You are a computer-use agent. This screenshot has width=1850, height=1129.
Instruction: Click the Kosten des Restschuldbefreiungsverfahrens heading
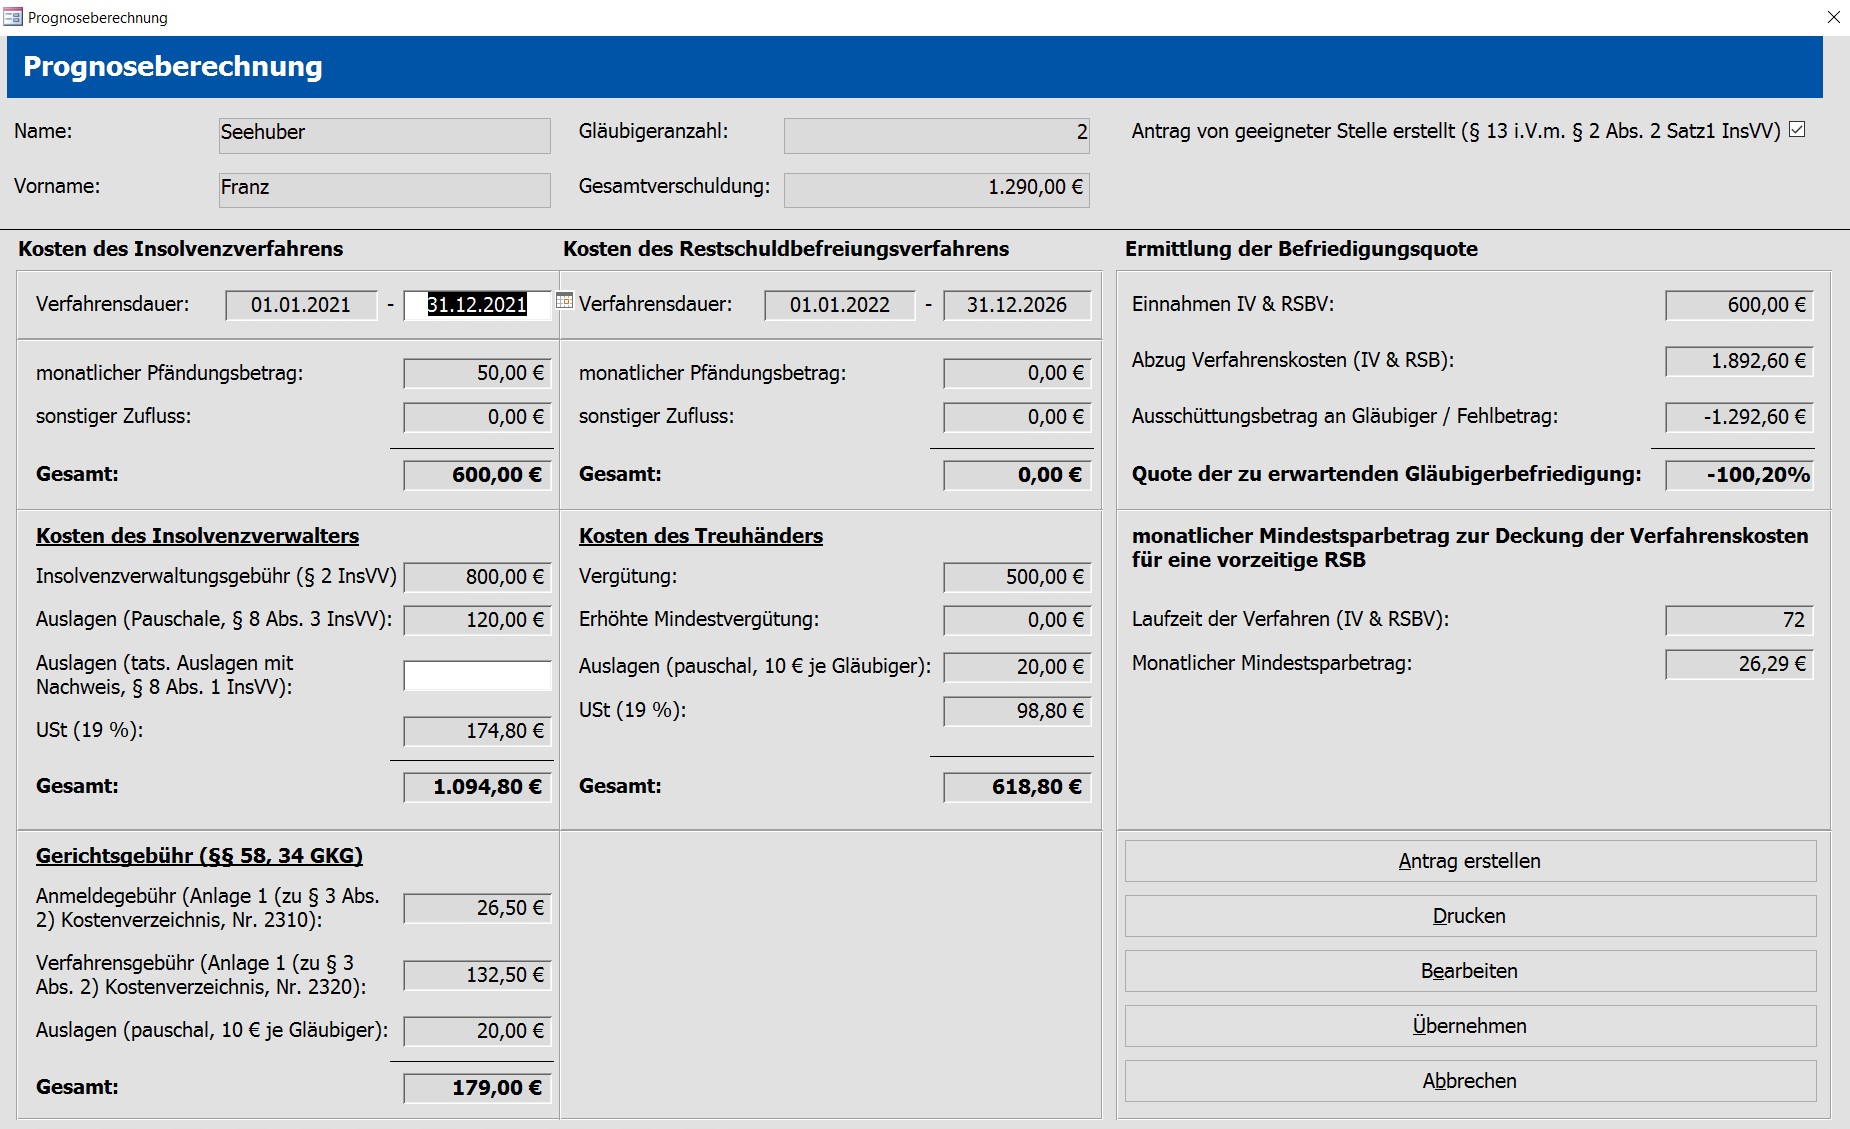(786, 249)
